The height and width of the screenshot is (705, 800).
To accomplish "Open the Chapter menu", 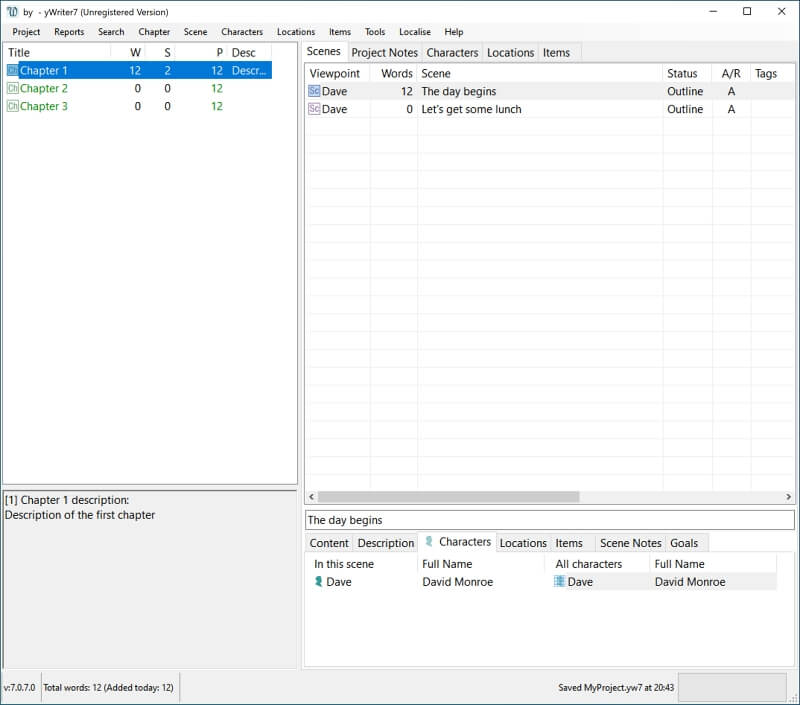I will pyautogui.click(x=154, y=32).
